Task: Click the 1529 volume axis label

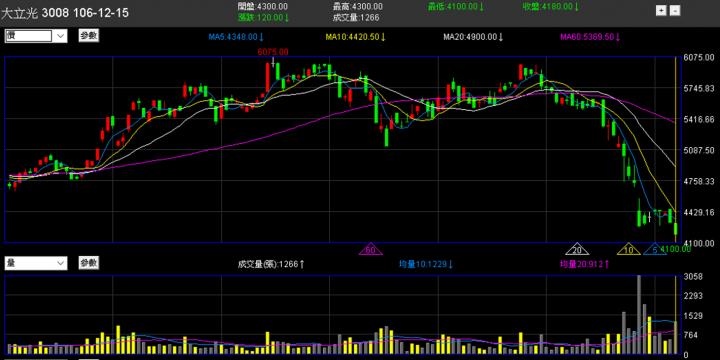Action: click(x=693, y=315)
